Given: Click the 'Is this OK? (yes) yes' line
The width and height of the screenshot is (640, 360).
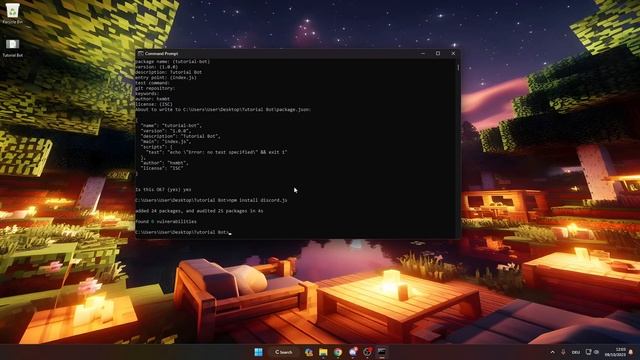Looking at the screenshot, I should point(163,189).
